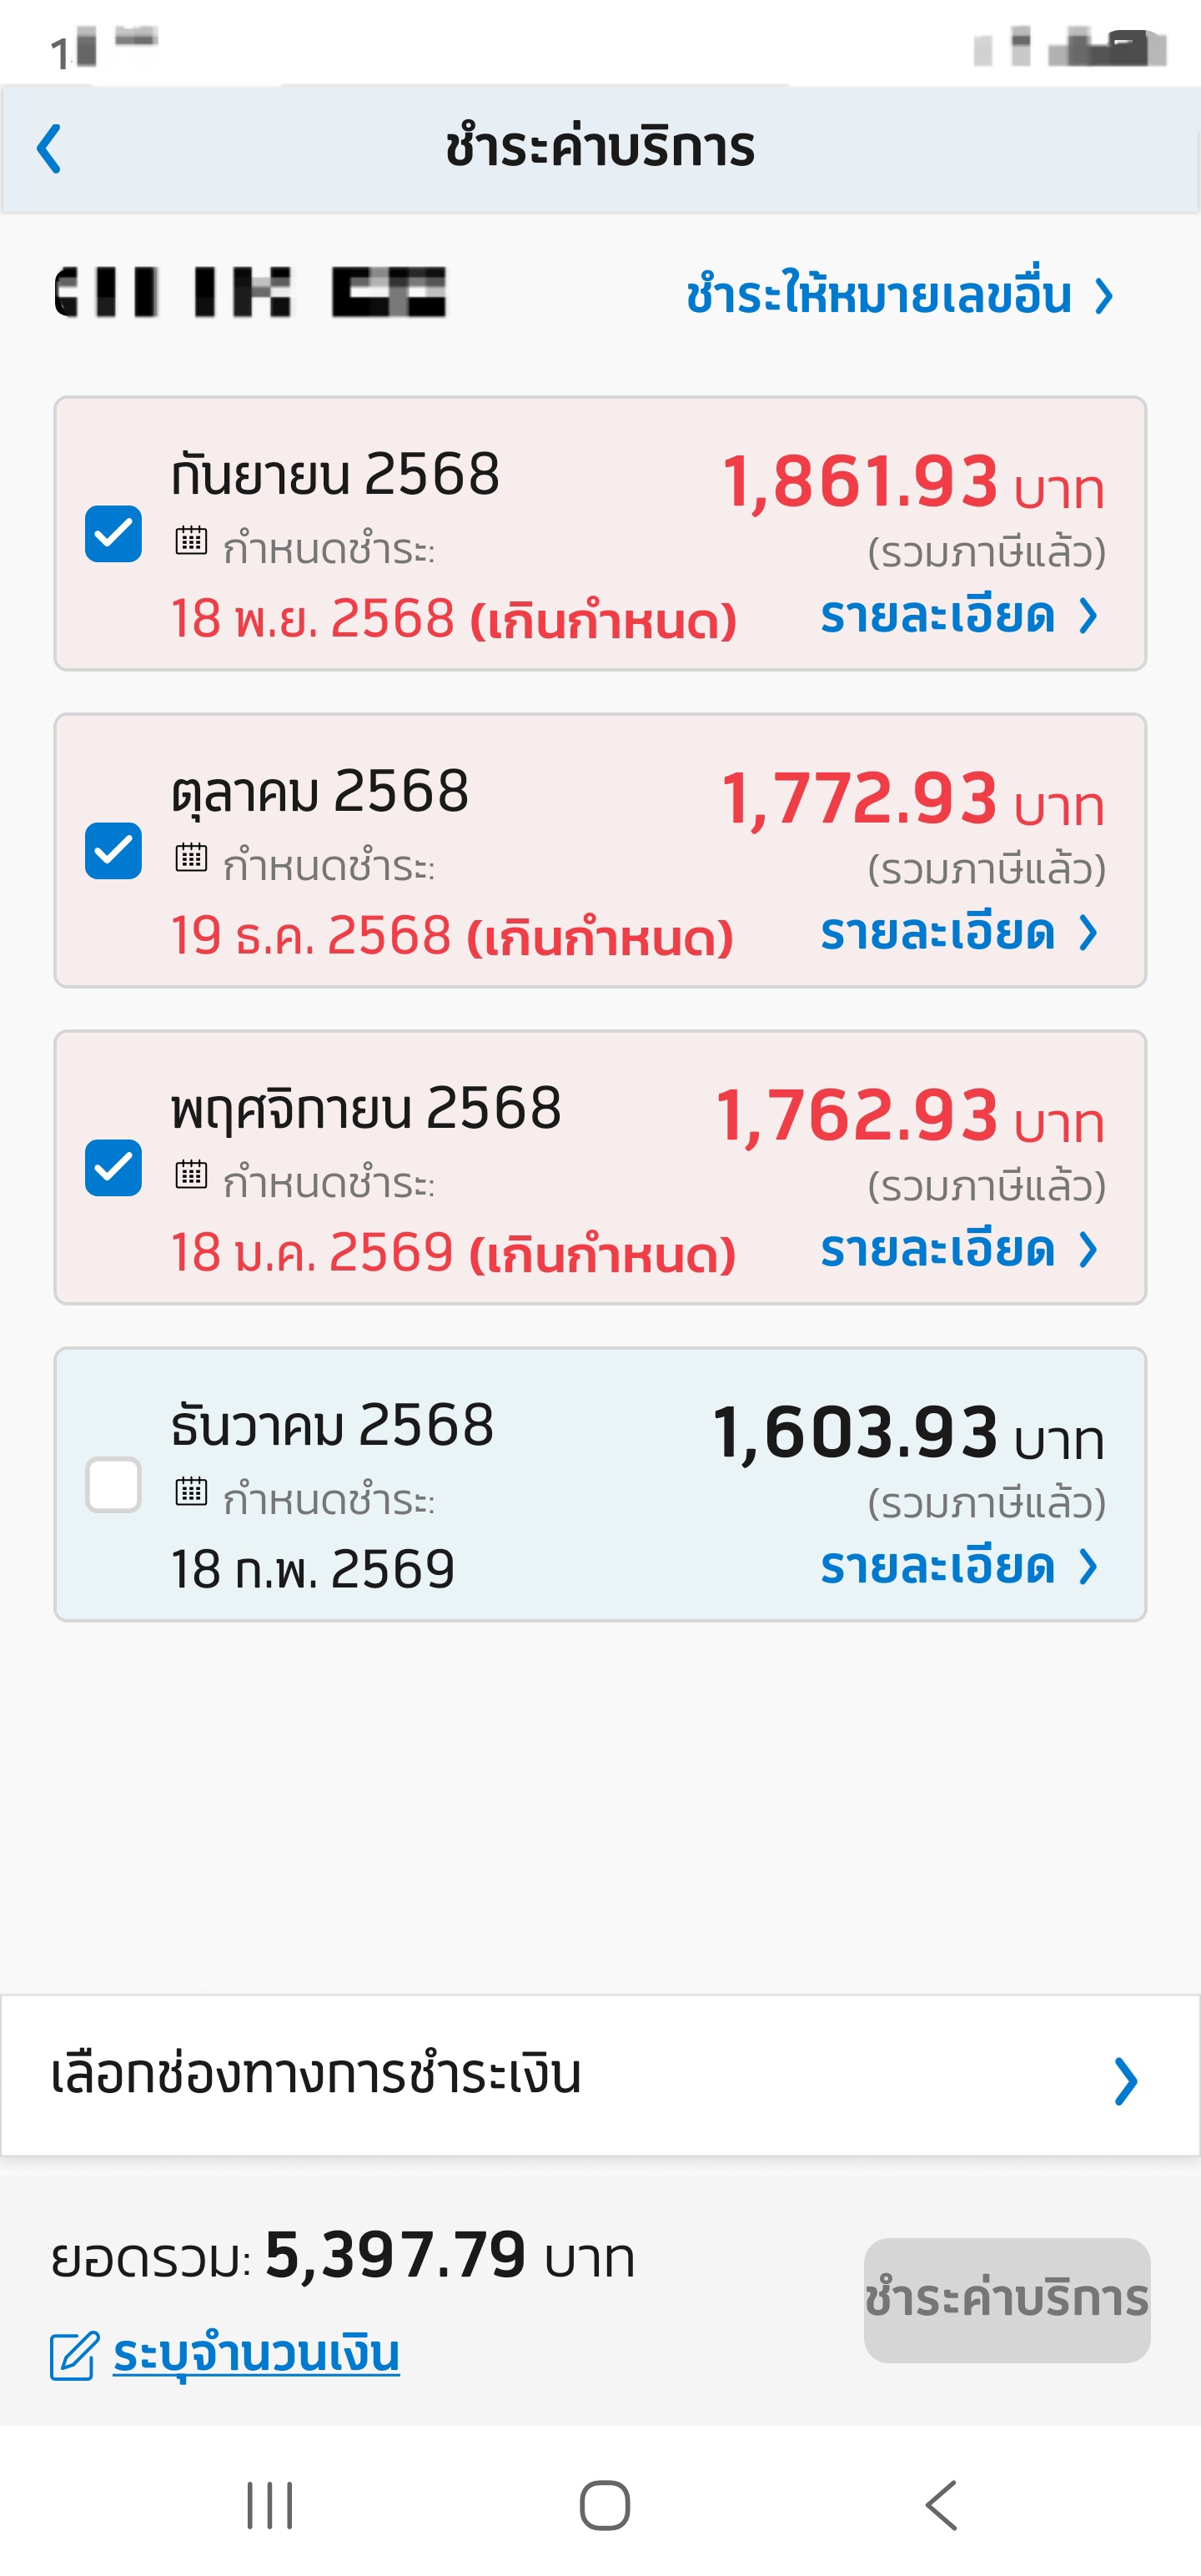
Task: Uncheck the พฤศจิกายน 2568 bill checkbox
Action: (114, 1168)
